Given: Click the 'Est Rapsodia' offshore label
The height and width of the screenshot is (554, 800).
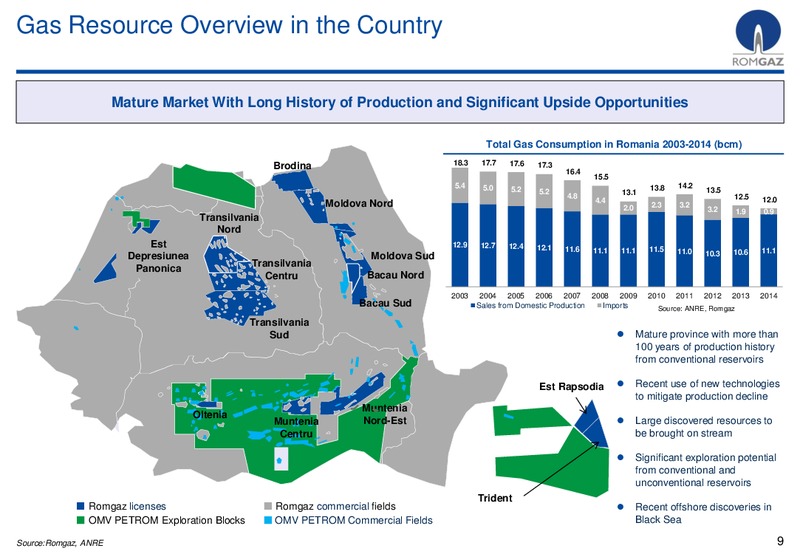Looking at the screenshot, I should 571,386.
